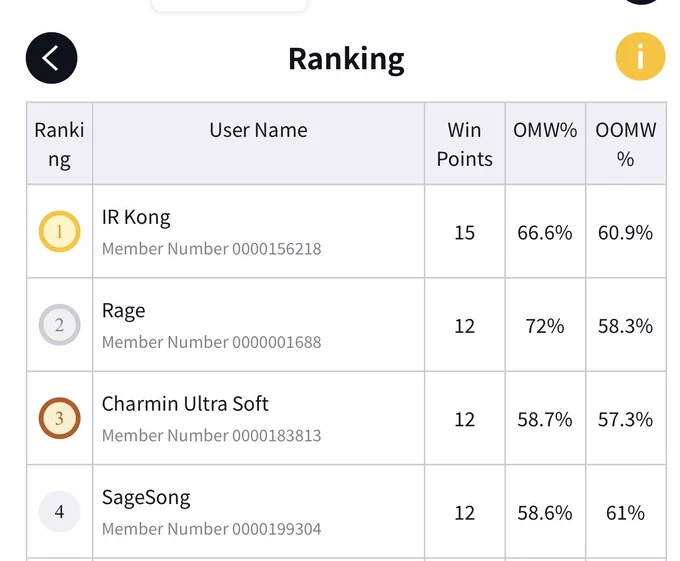Viewport: 680px width, 561px height.
Task: Open Rage player entry
Action: pos(124,311)
